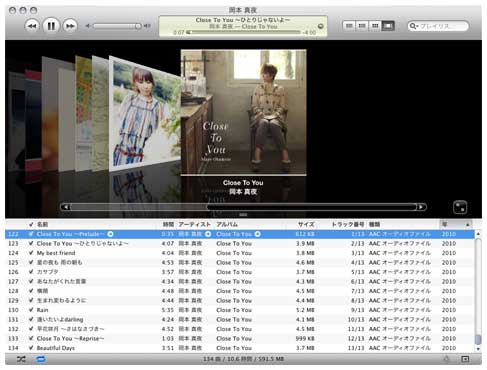Sort by the album column header
Image resolution: width=487 pixels, height=370 pixels.
tap(227, 224)
